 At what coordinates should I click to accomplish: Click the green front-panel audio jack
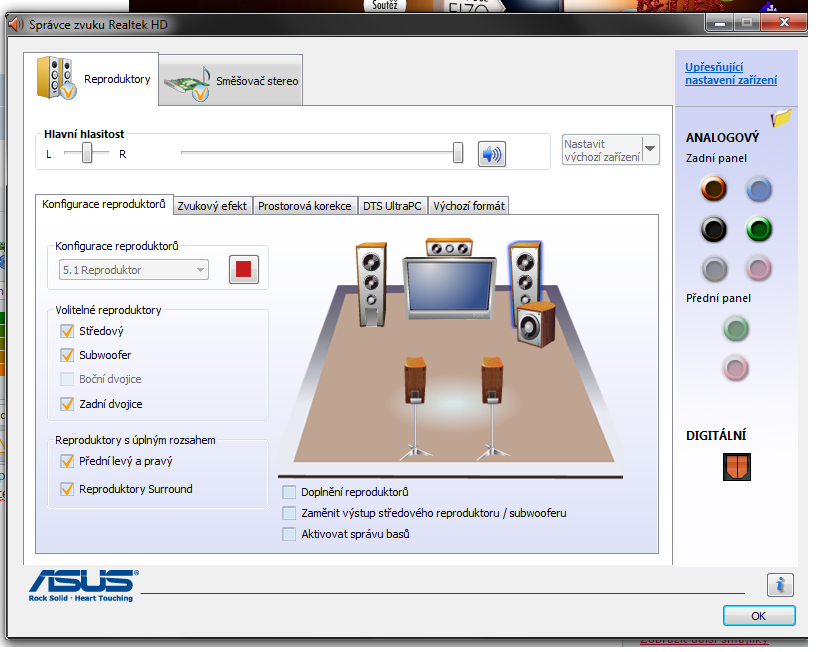point(736,329)
